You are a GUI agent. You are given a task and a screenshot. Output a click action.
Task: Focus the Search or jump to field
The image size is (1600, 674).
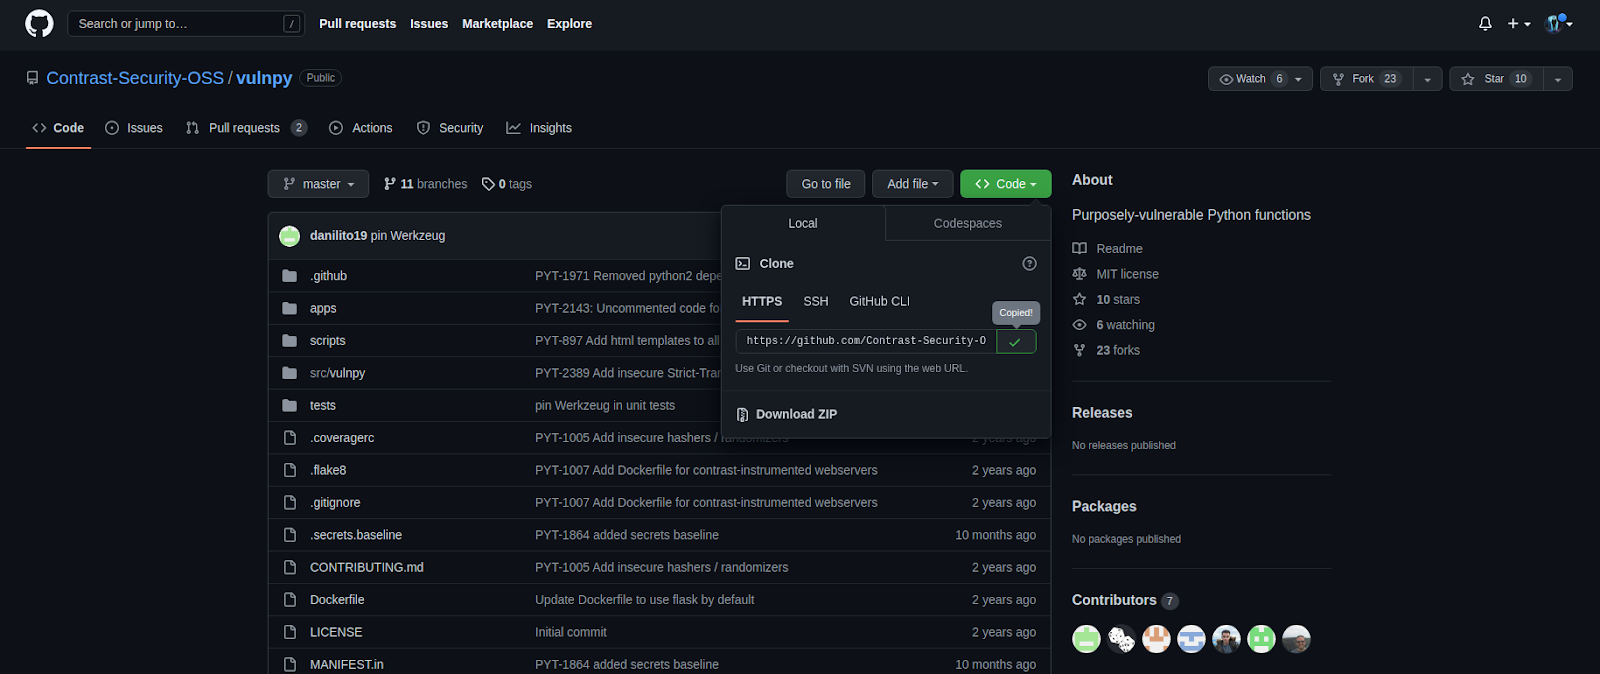point(186,23)
